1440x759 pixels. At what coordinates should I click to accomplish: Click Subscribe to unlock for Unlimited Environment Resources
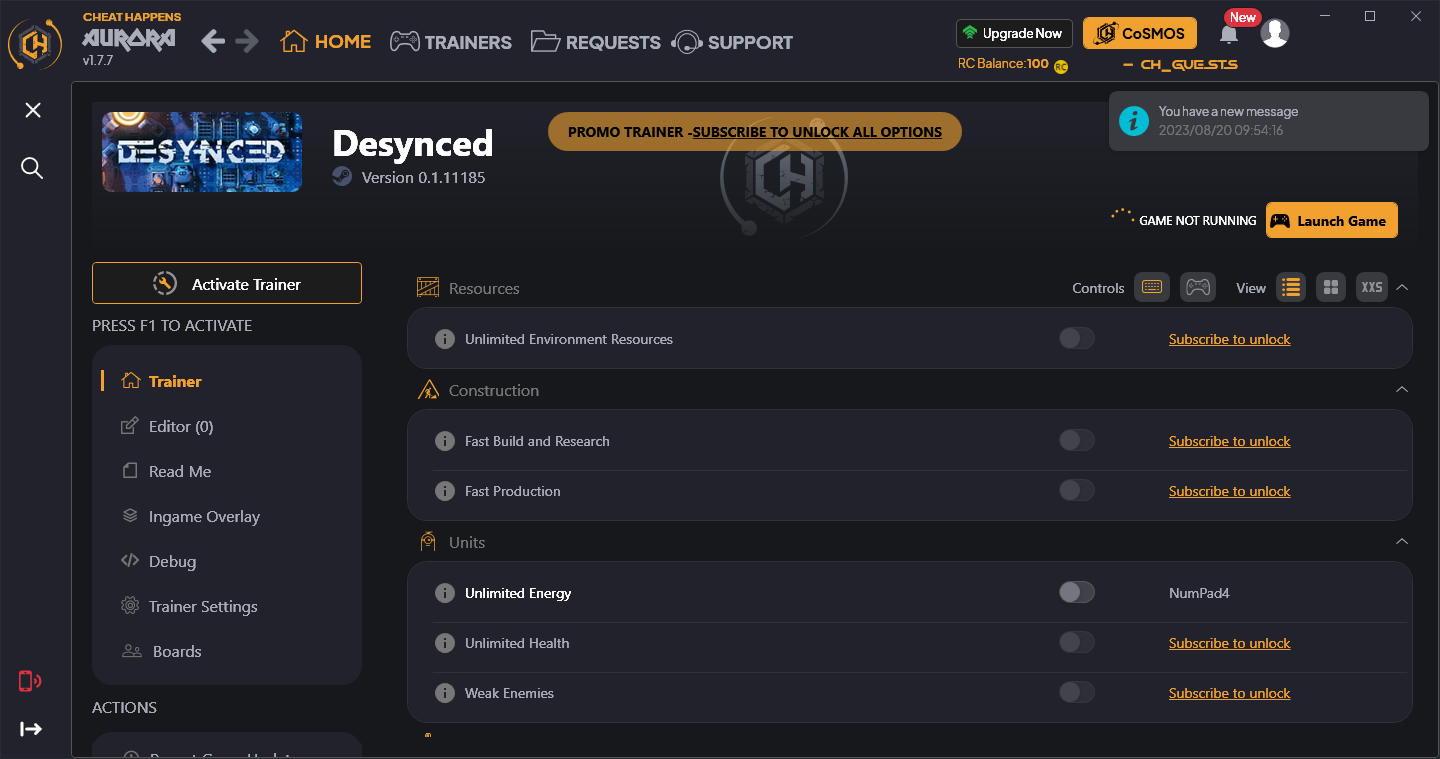coord(1229,339)
